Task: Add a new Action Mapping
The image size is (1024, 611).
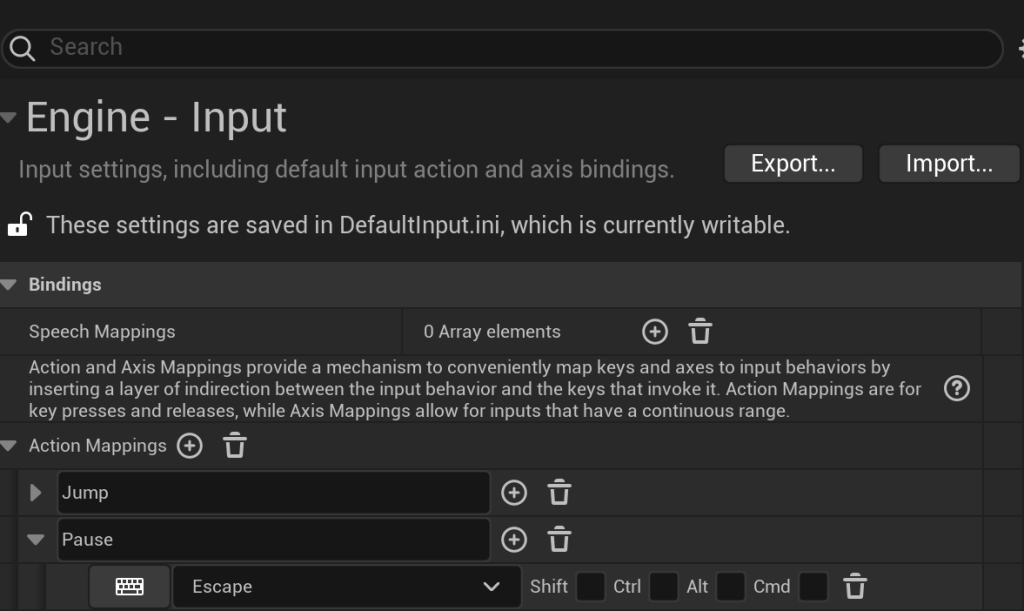Action: tap(190, 446)
